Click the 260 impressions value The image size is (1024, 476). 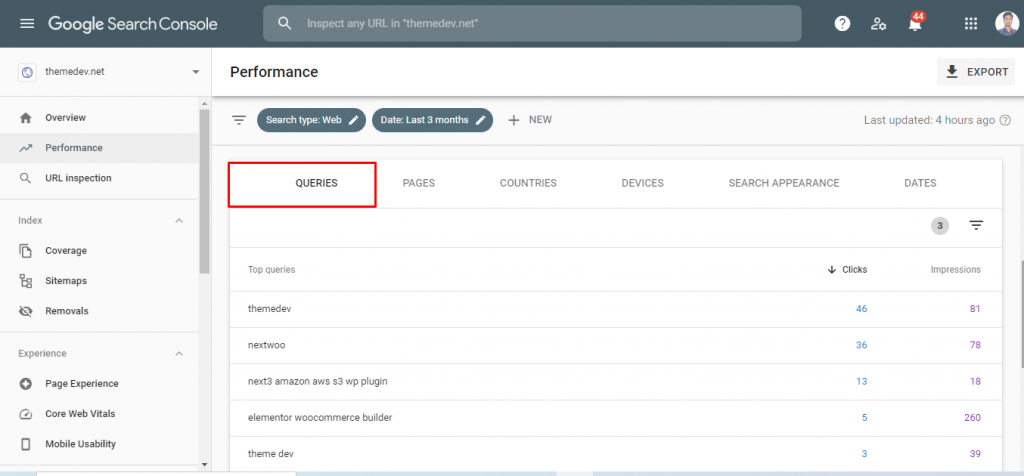(972, 418)
